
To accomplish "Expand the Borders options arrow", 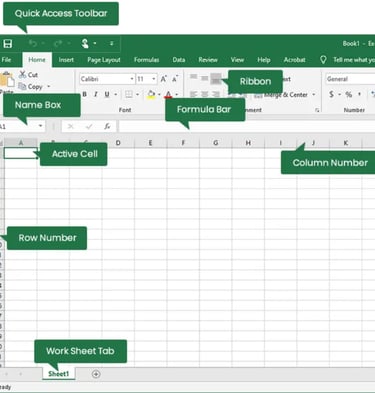I will pyautogui.click(x=137, y=94).
